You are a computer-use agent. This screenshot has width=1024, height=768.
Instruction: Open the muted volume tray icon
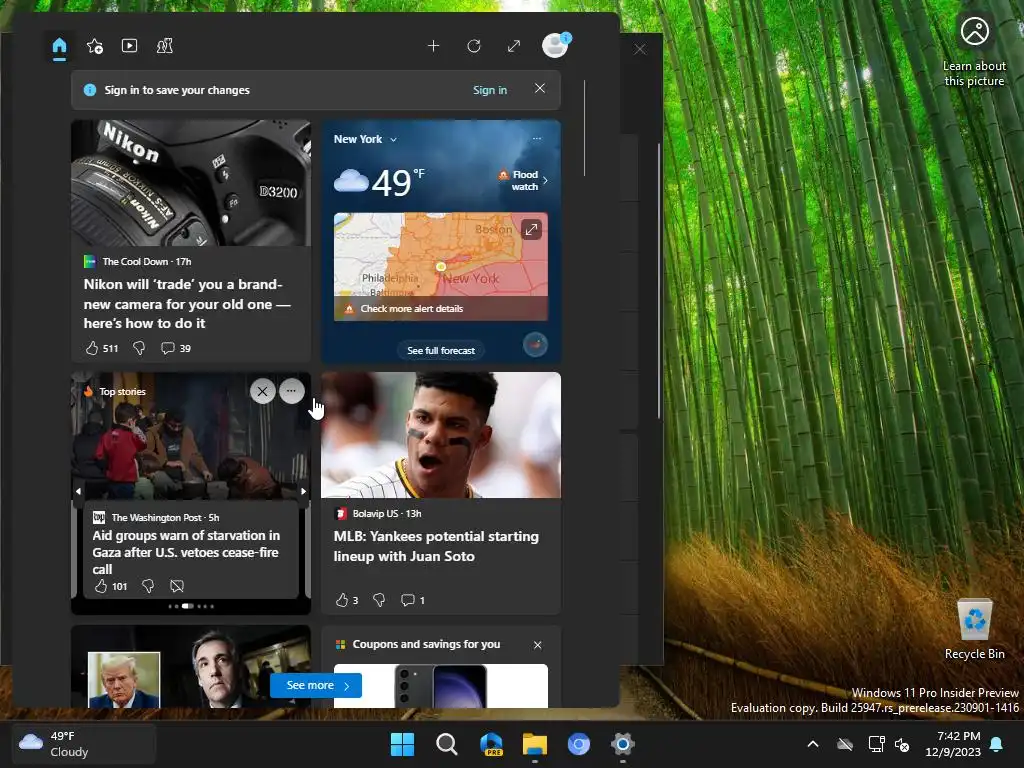pos(902,744)
